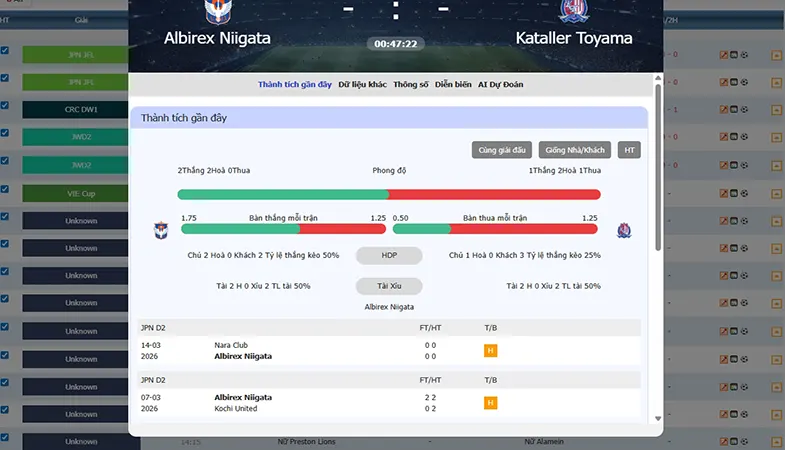Click the Kataller Toyama crest beside the conceded bar
Image resolution: width=785 pixels, height=450 pixels.
[x=624, y=230]
